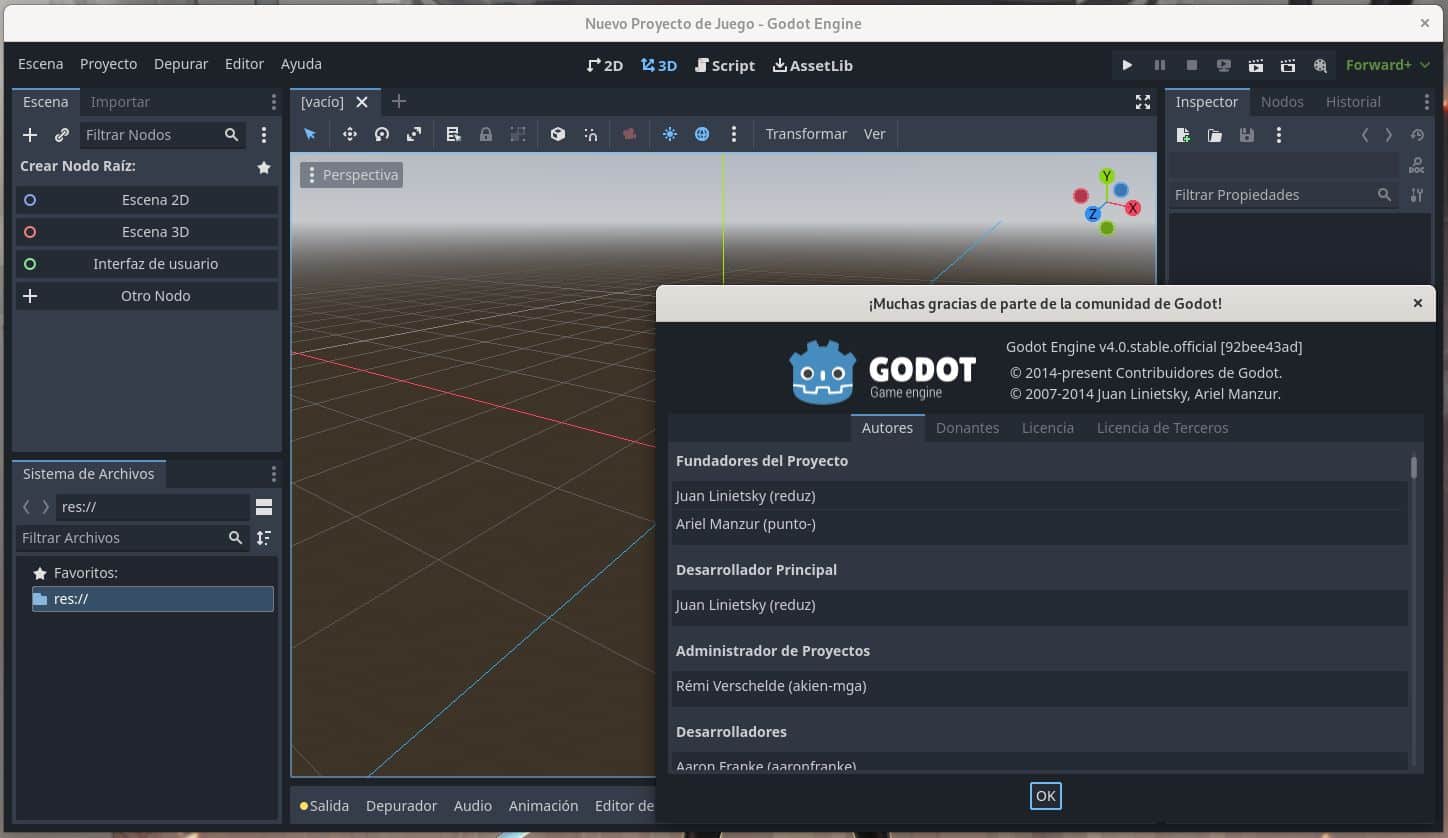Click the lock selected node icon

click(x=486, y=134)
